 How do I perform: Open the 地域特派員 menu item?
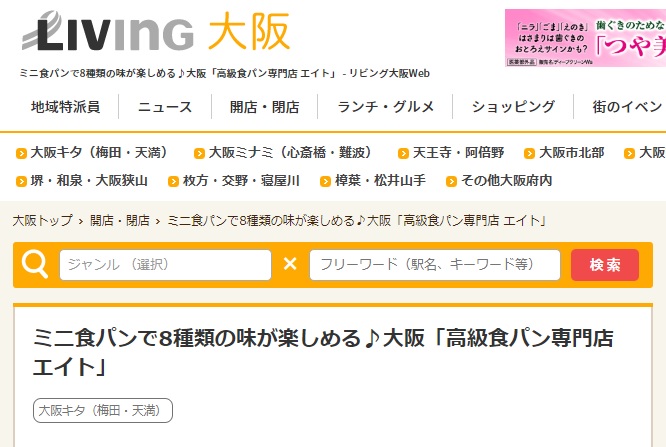pyautogui.click(x=65, y=107)
